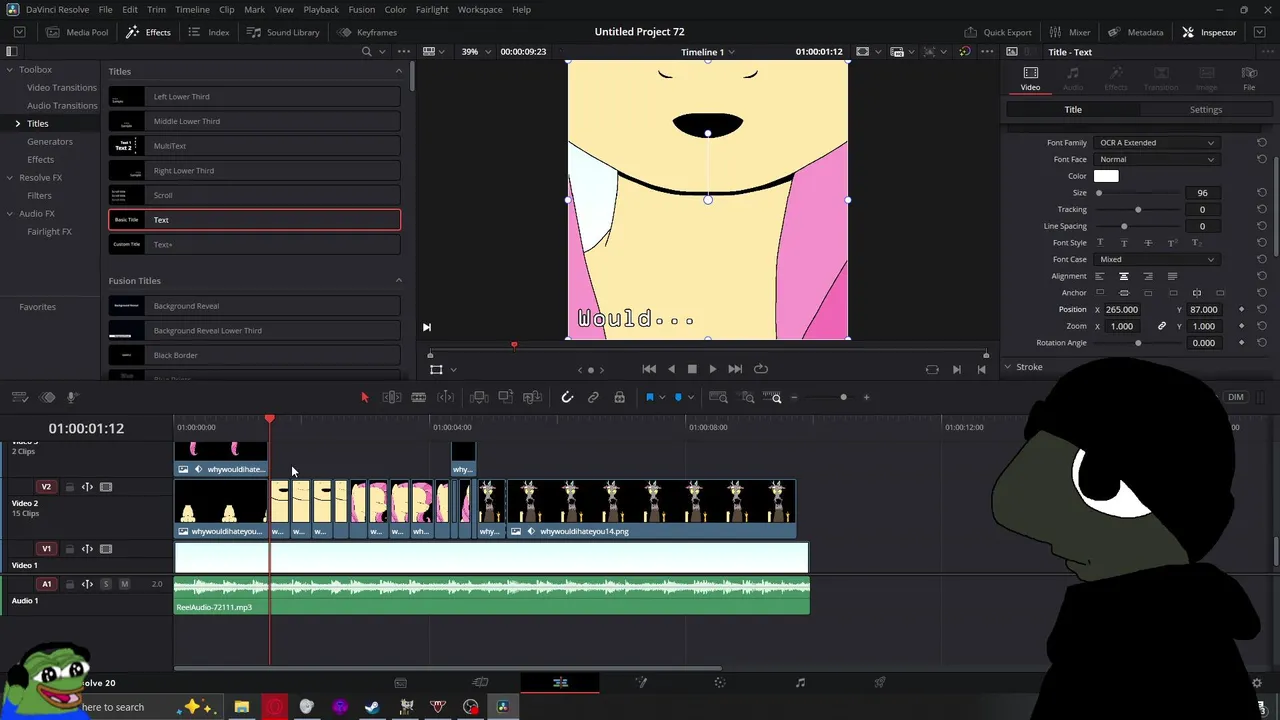Click the Position X value field

pyautogui.click(x=1122, y=310)
